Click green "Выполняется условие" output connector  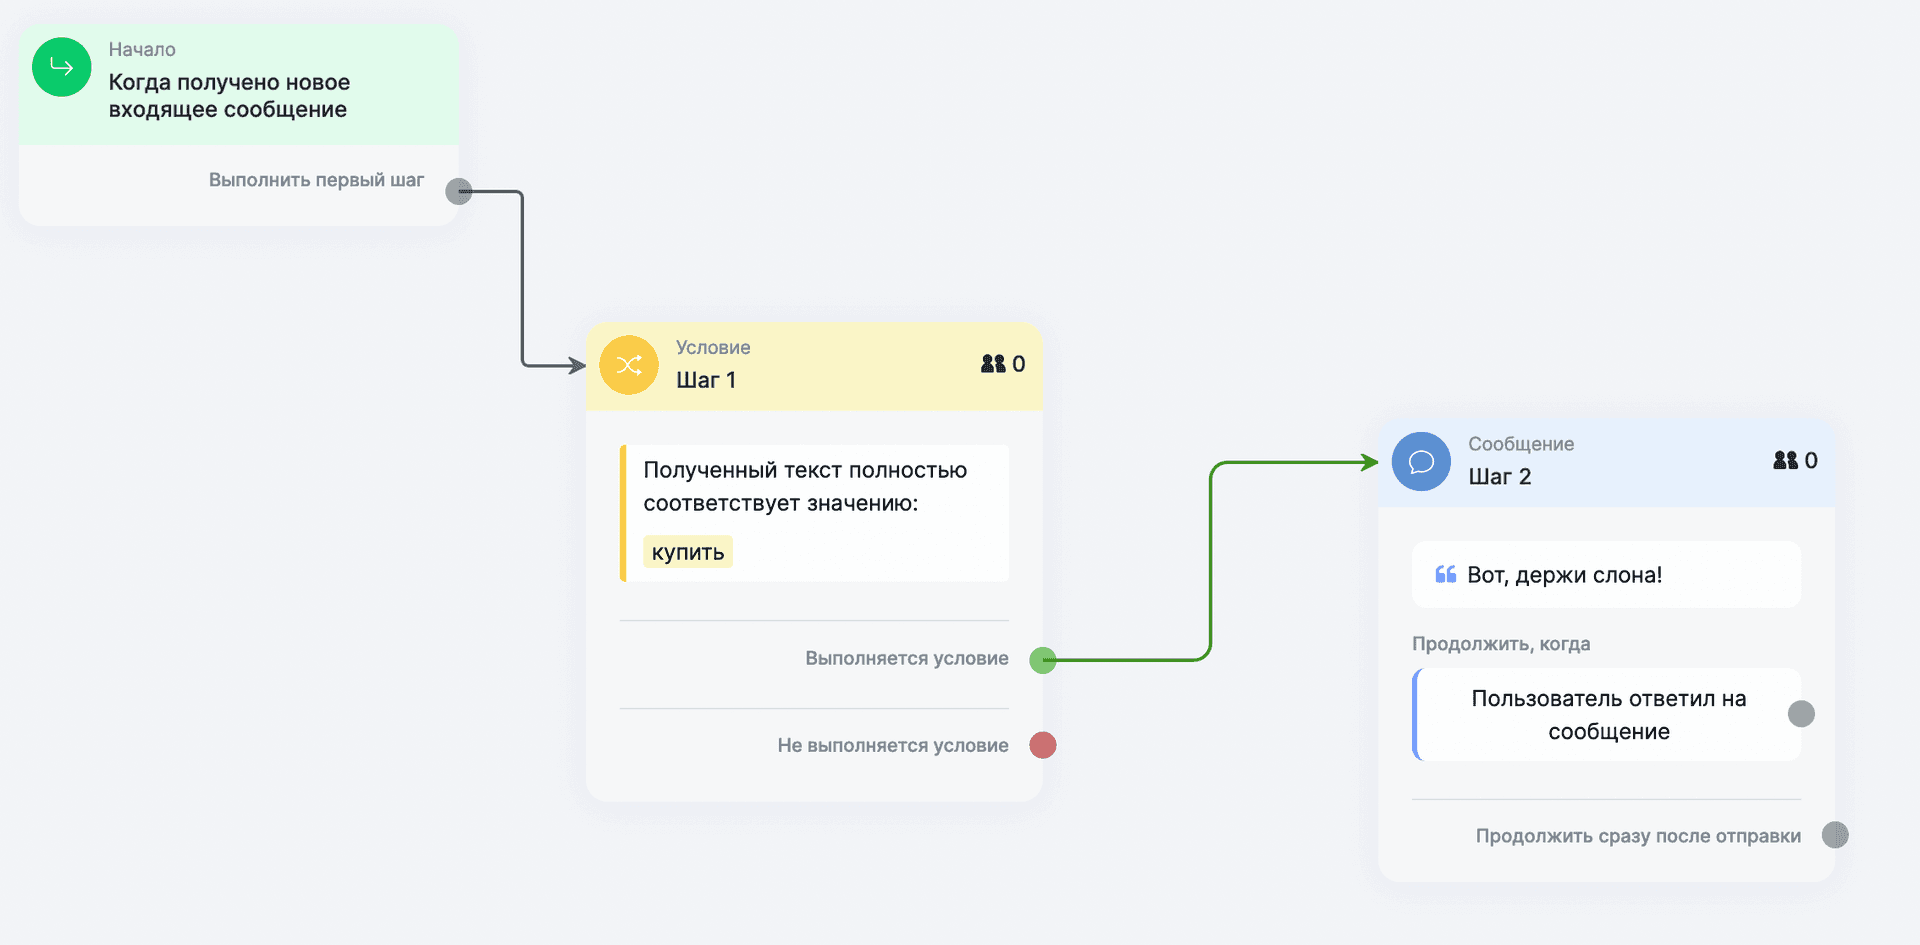tap(1043, 660)
